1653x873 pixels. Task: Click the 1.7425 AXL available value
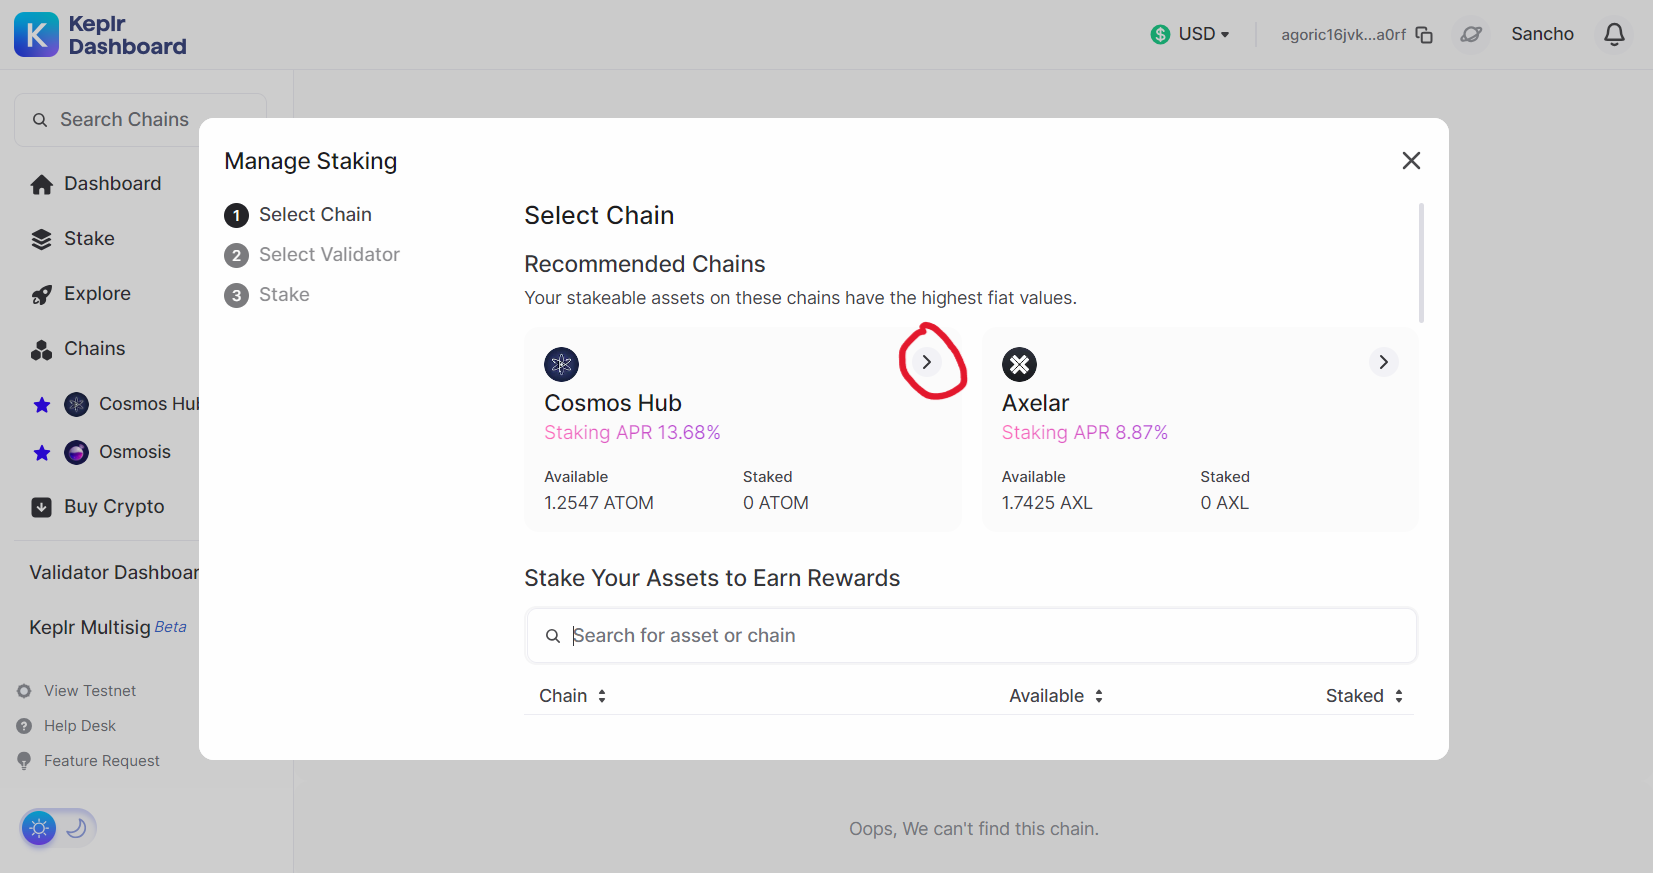(1047, 503)
